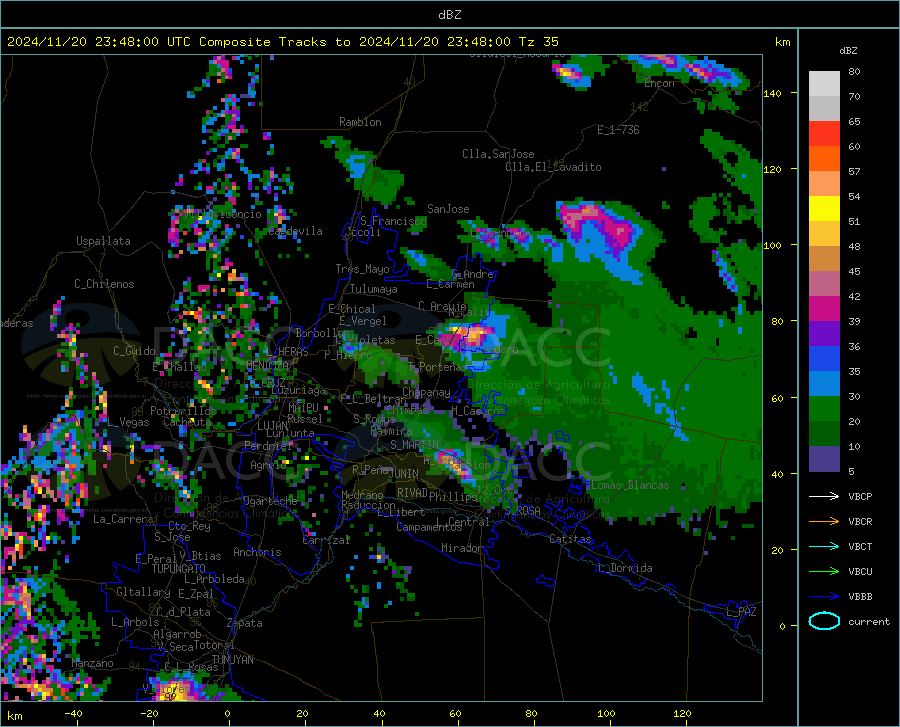
Task: Click the 'Algarrob' map label
Action: coord(177,634)
